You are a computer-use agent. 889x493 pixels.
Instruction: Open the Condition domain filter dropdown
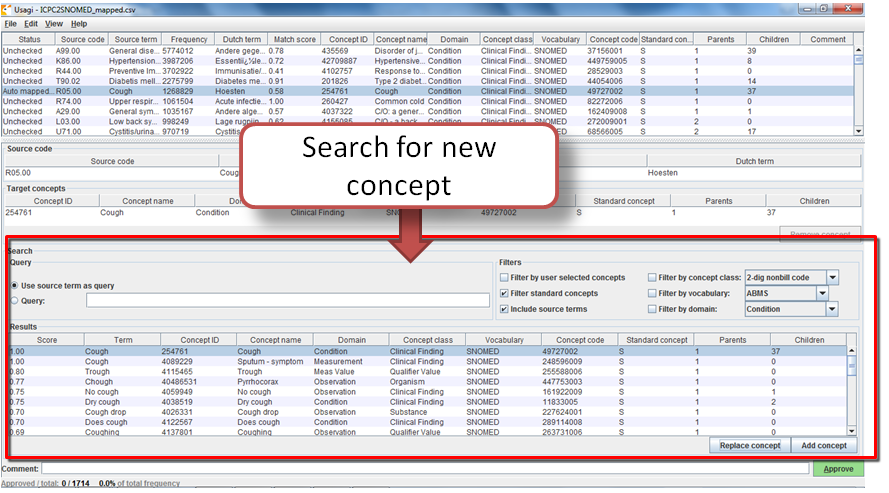tap(832, 309)
